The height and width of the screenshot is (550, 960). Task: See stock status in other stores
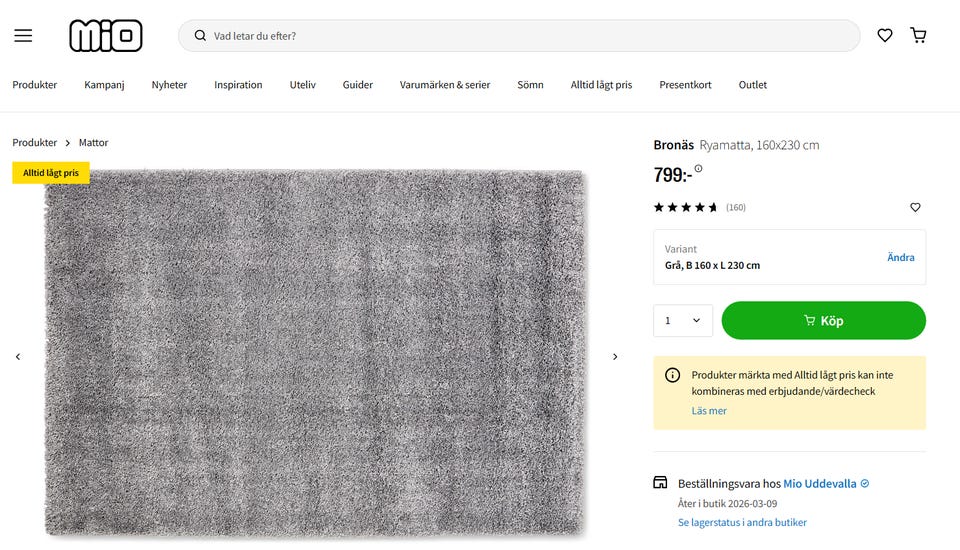click(742, 522)
